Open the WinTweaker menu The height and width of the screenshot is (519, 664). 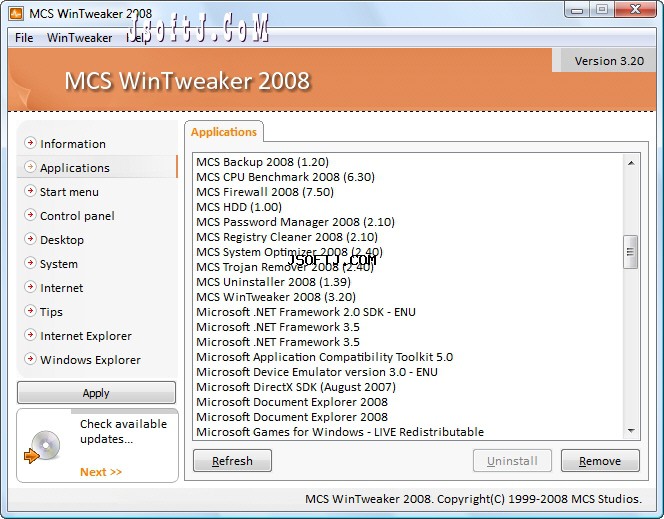click(x=80, y=38)
